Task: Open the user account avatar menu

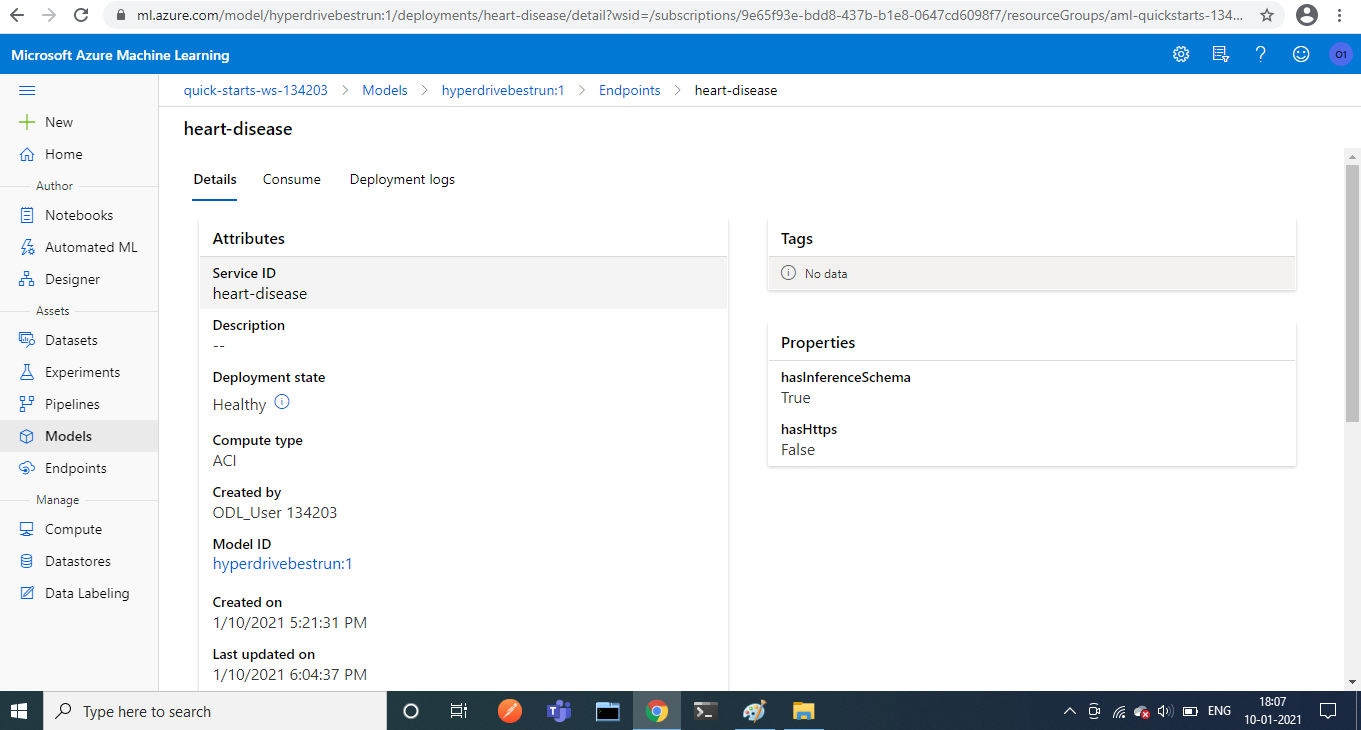Action: pyautogui.click(x=1340, y=54)
